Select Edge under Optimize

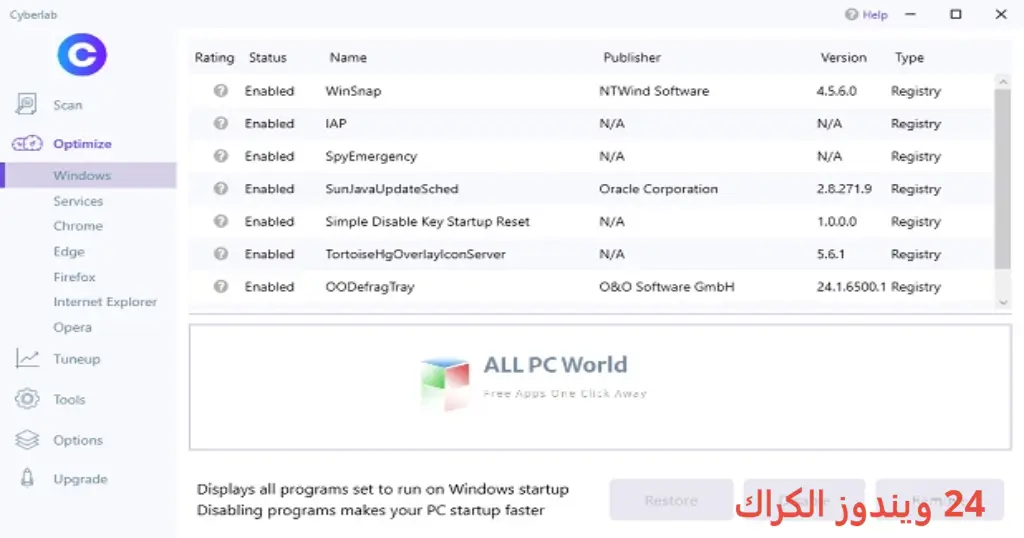(69, 251)
